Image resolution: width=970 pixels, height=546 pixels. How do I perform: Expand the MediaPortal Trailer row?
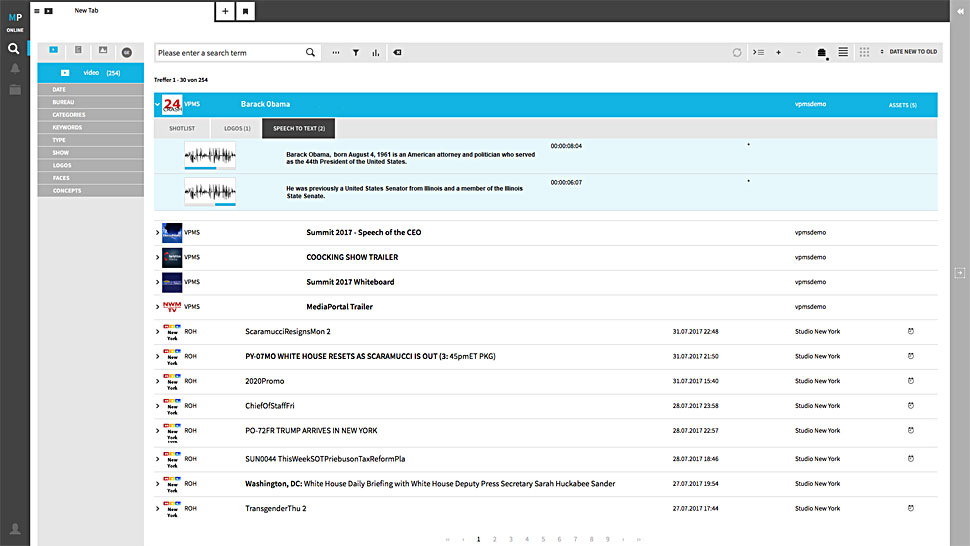coord(157,307)
